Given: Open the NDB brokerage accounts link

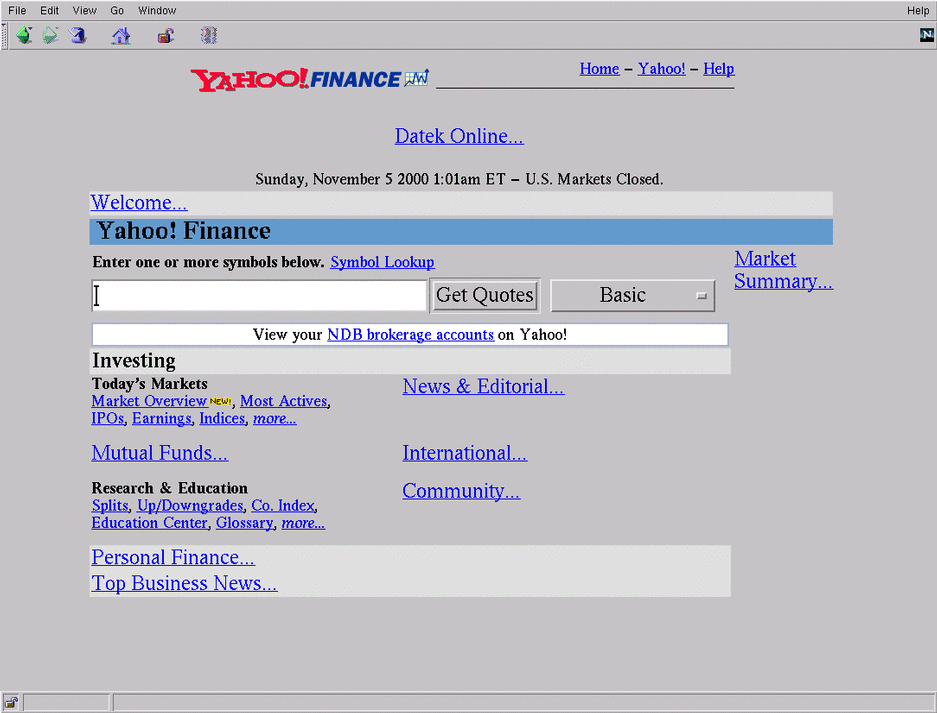Looking at the screenshot, I should coord(411,335).
